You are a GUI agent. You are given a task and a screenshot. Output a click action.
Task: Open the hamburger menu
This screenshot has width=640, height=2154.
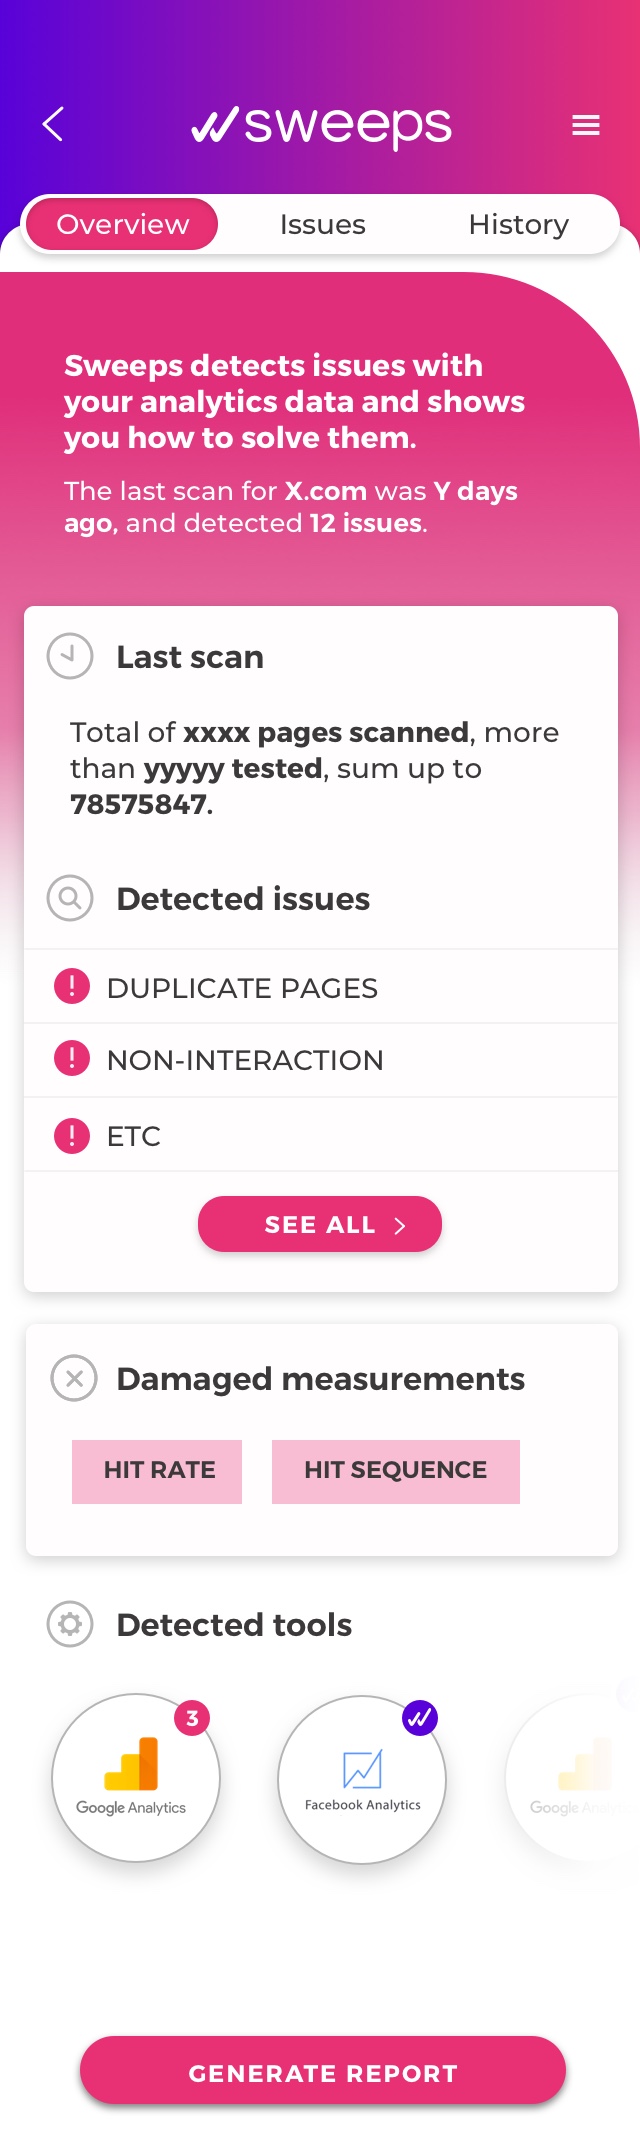[x=586, y=125]
